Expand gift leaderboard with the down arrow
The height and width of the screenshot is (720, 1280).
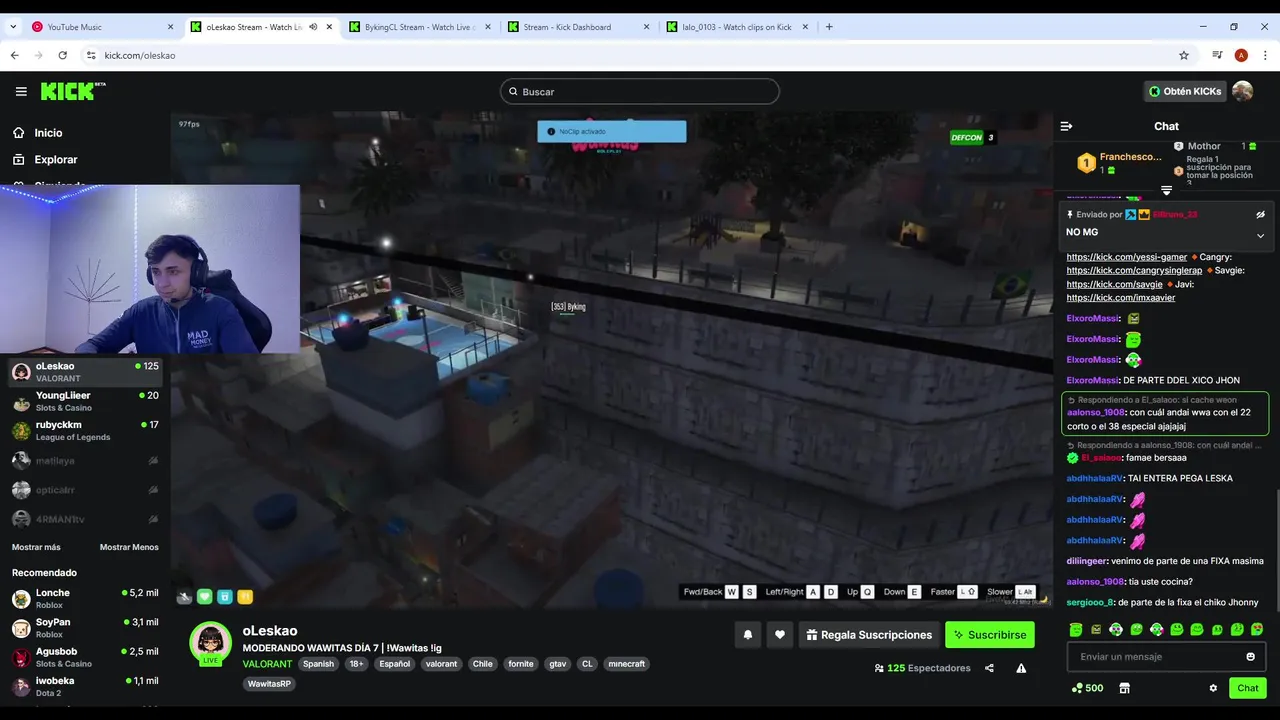click(x=1166, y=190)
